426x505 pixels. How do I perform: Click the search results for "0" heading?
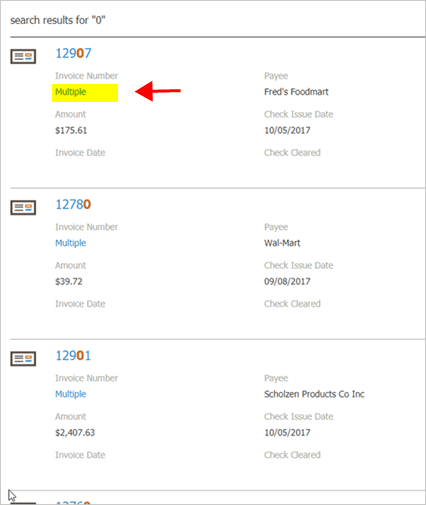click(x=58, y=20)
